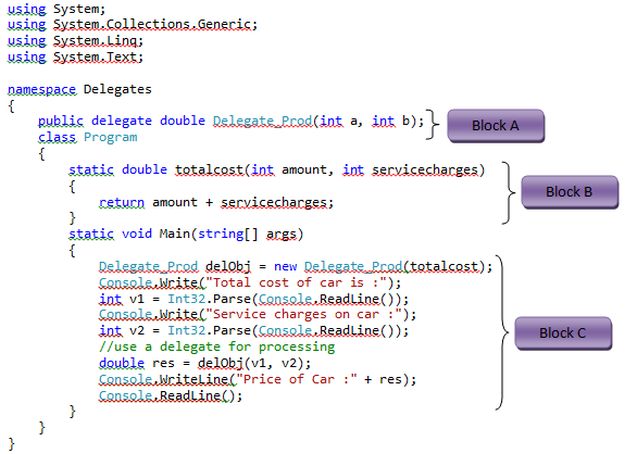Click 'double res = delObj(v1, v2);' line
The height and width of the screenshot is (454, 625).
pyautogui.click(x=205, y=364)
